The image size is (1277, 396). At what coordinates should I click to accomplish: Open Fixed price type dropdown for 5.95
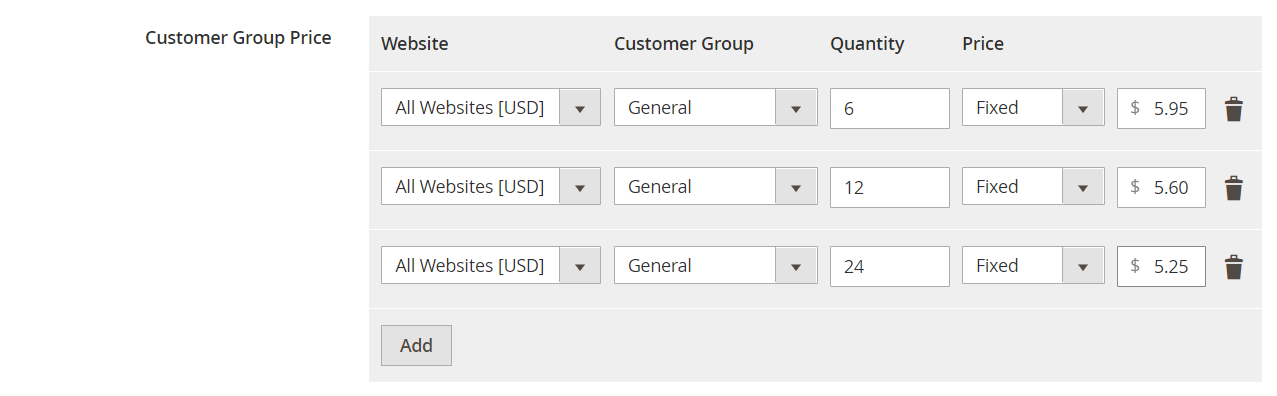coord(1033,107)
